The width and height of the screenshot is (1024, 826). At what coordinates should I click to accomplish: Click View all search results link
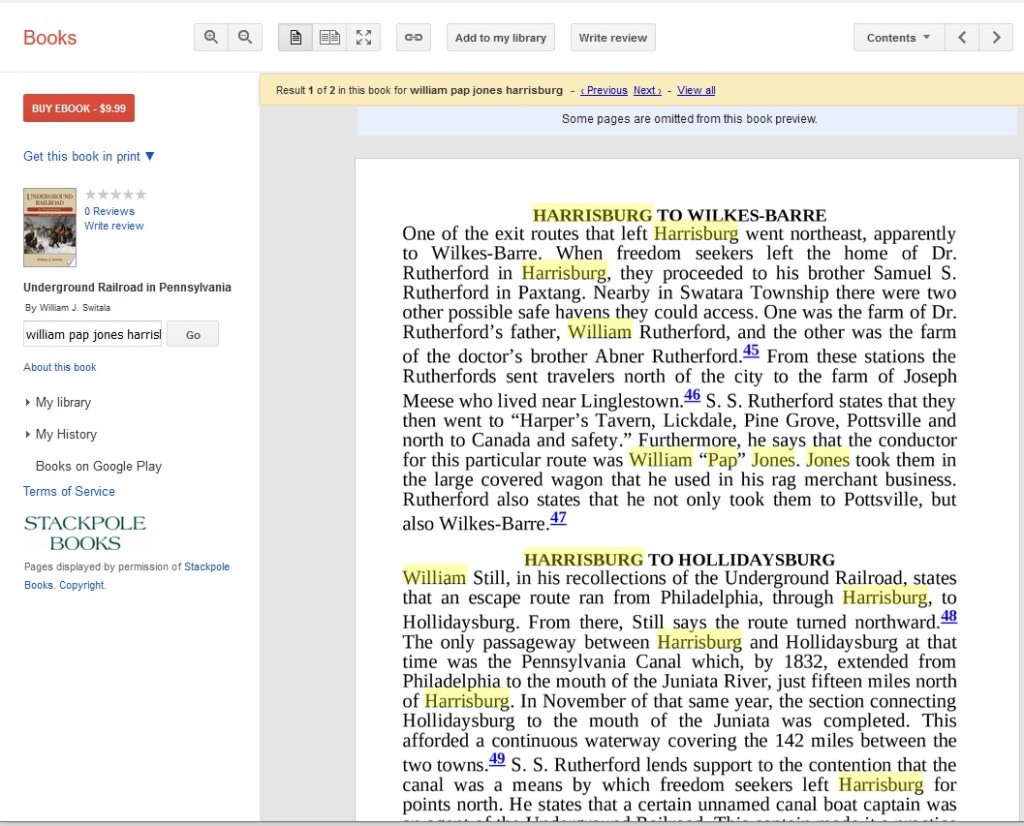tap(696, 90)
